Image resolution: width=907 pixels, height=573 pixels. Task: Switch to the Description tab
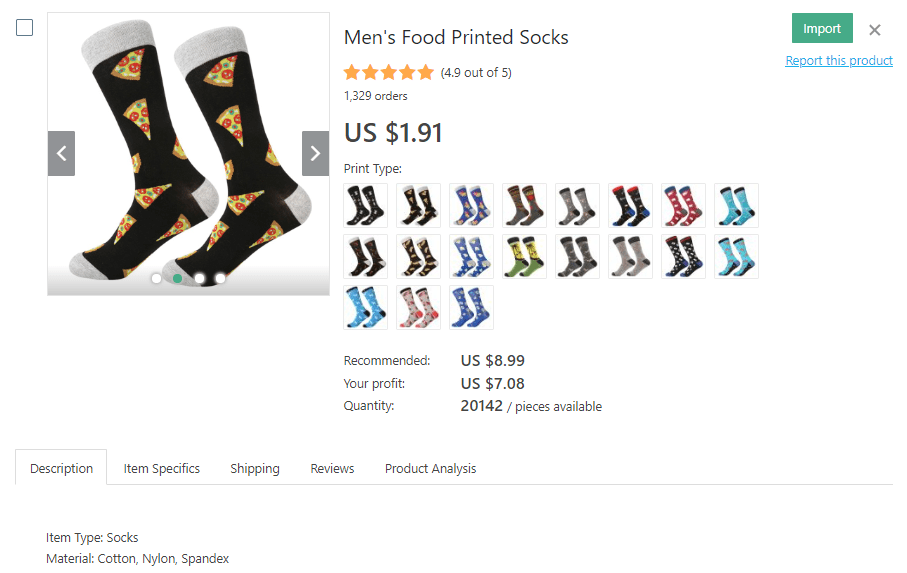tap(61, 468)
